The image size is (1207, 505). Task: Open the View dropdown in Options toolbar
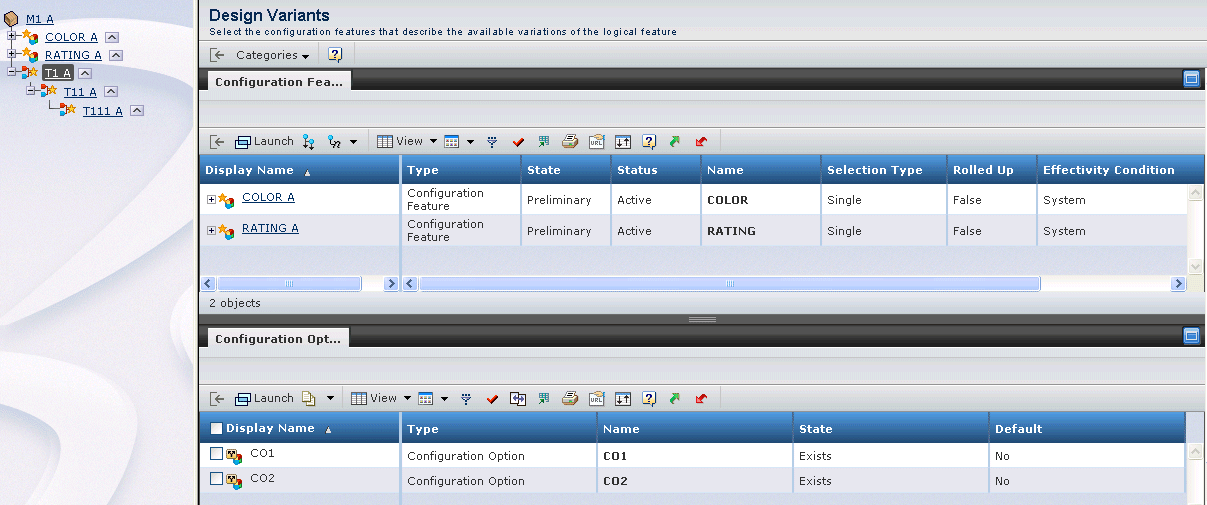381,398
